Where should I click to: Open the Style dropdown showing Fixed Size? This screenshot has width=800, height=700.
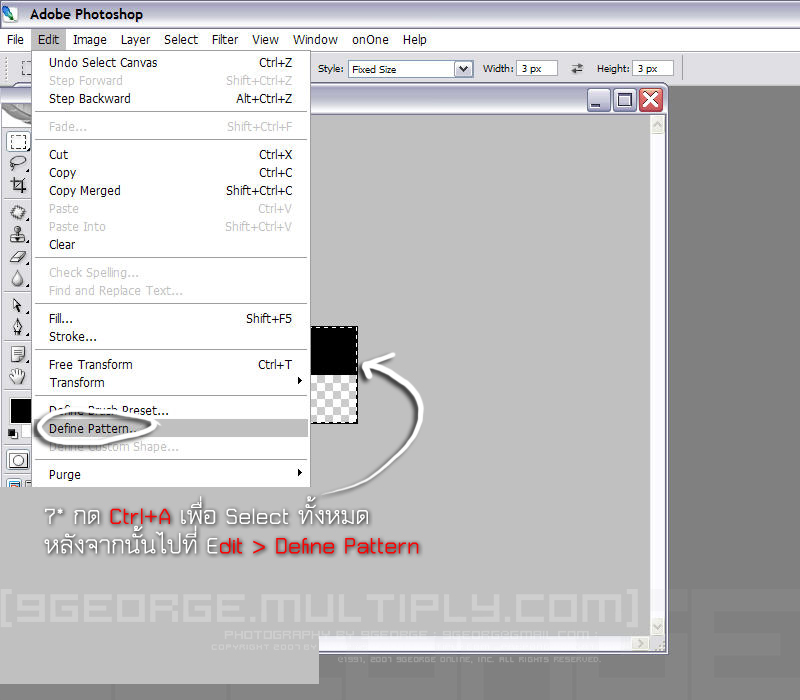411,69
